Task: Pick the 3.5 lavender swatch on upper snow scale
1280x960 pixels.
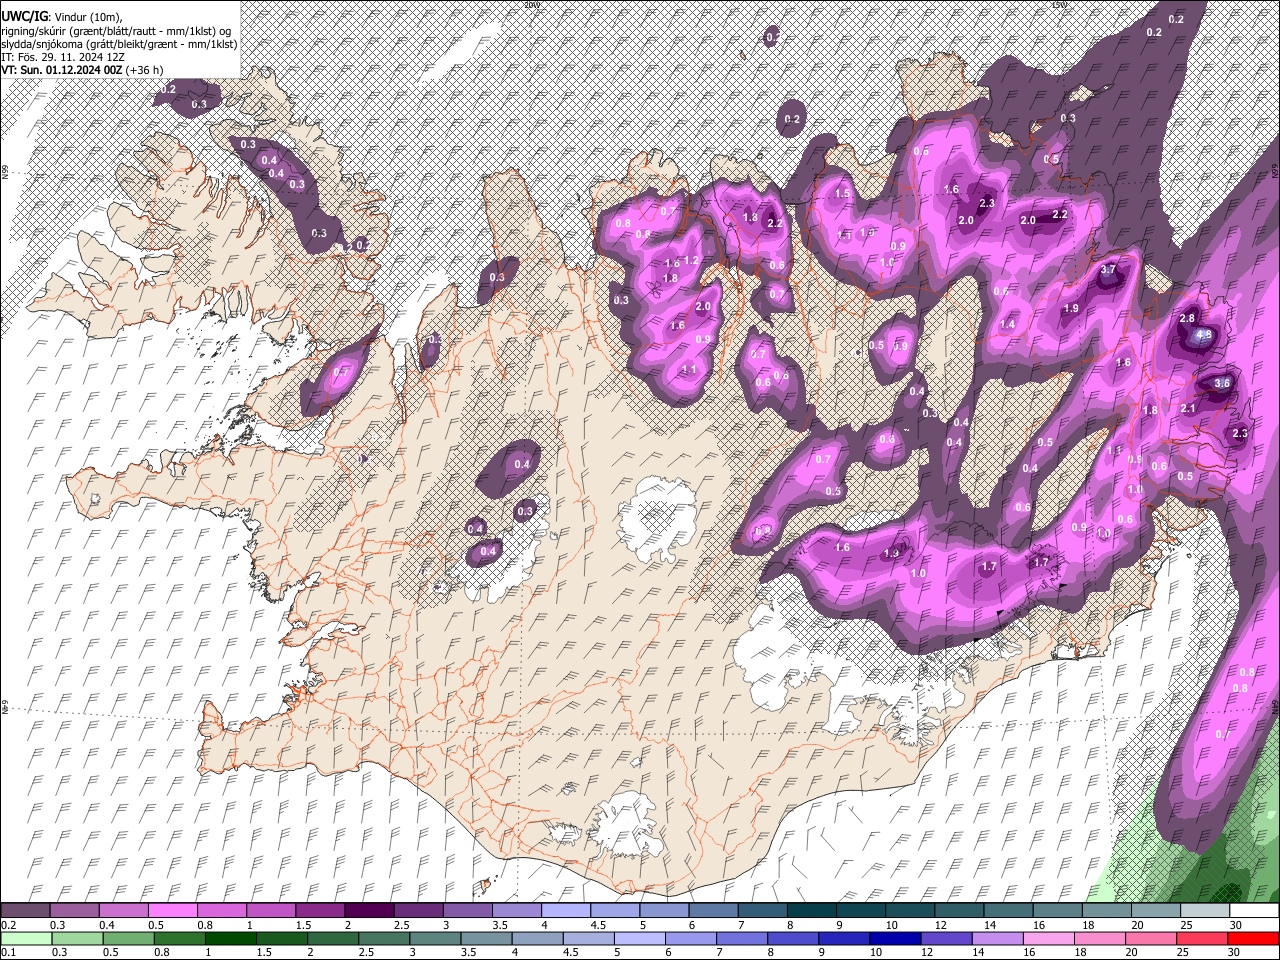Action: click(516, 911)
